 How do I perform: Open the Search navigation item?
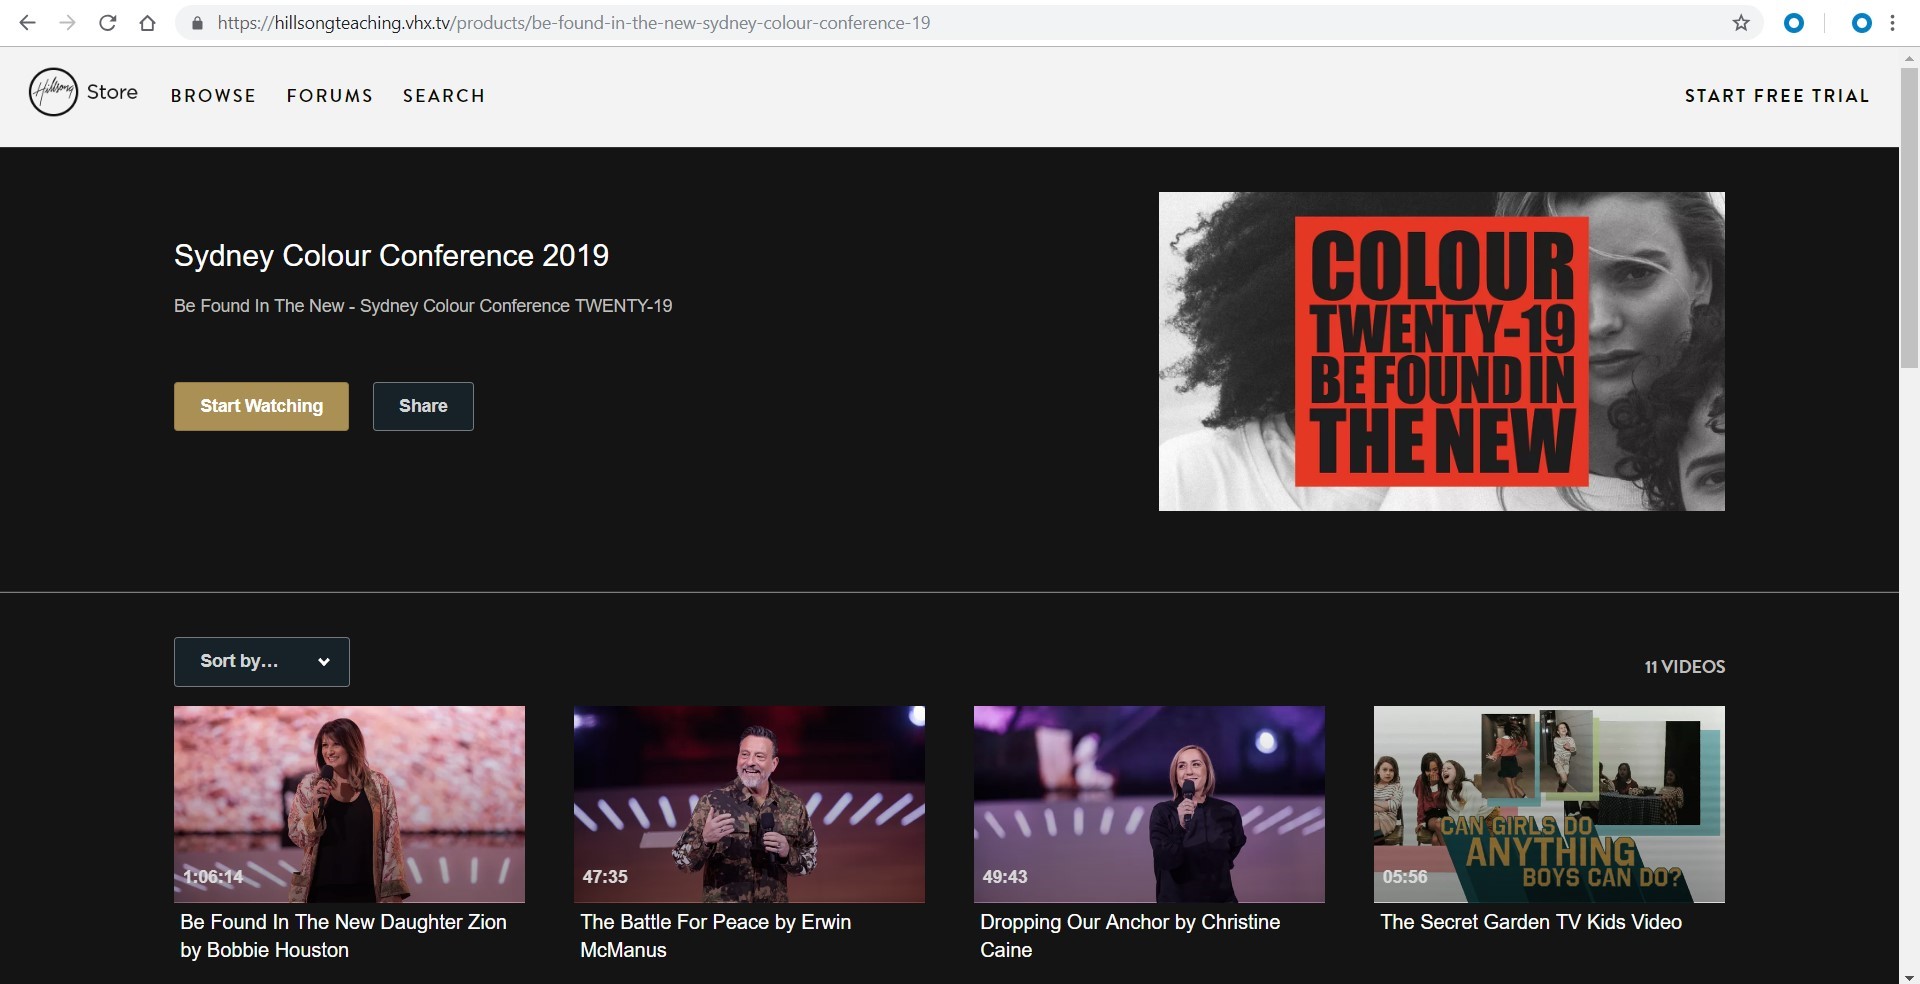[444, 96]
